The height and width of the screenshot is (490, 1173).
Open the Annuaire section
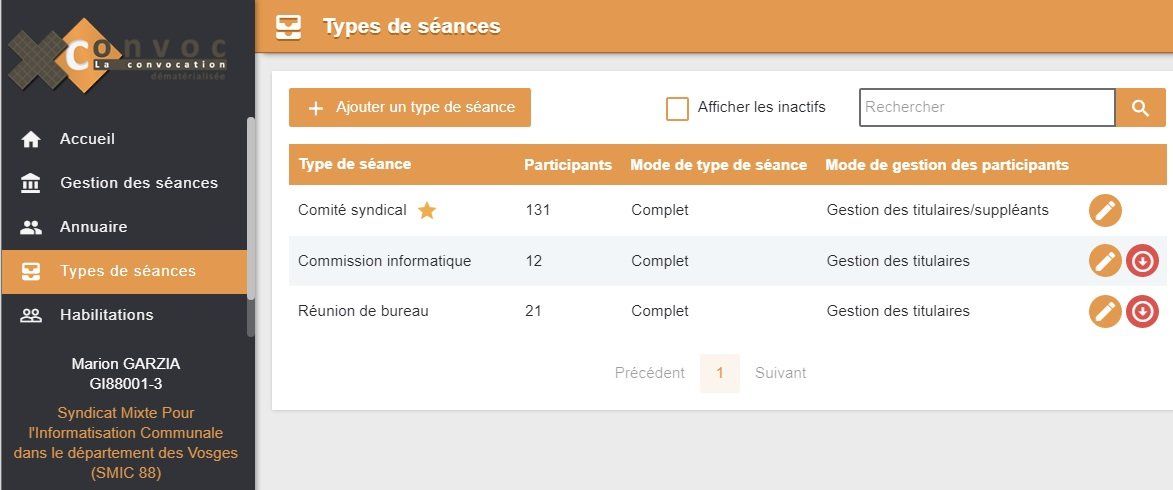pyautogui.click(x=93, y=227)
